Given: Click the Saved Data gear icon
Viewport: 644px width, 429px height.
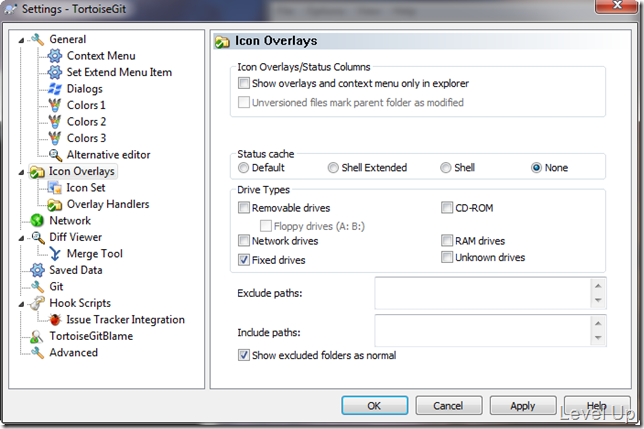Looking at the screenshot, I should pos(37,270).
